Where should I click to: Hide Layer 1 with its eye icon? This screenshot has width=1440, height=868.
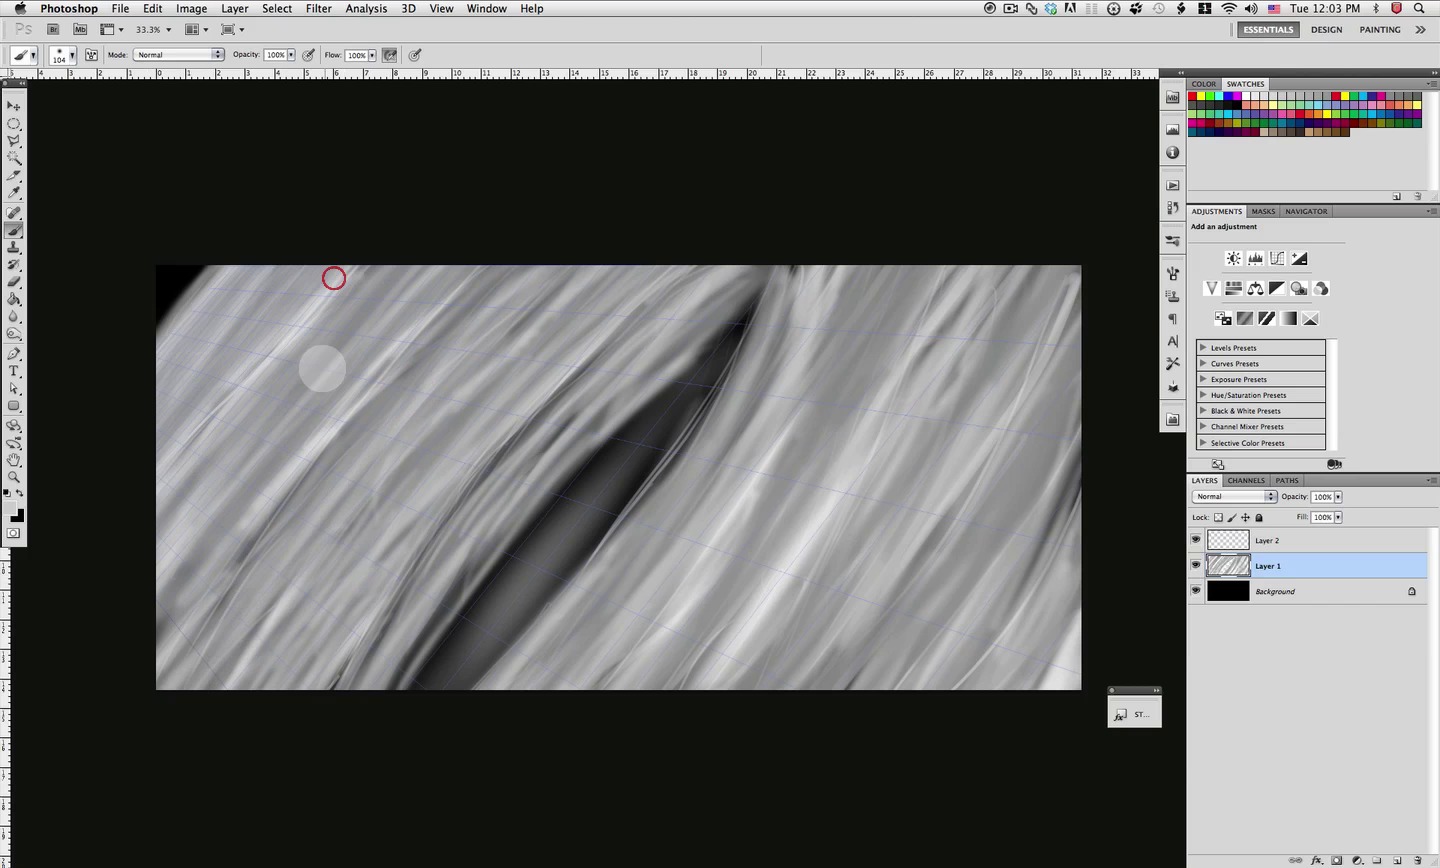coord(1196,565)
